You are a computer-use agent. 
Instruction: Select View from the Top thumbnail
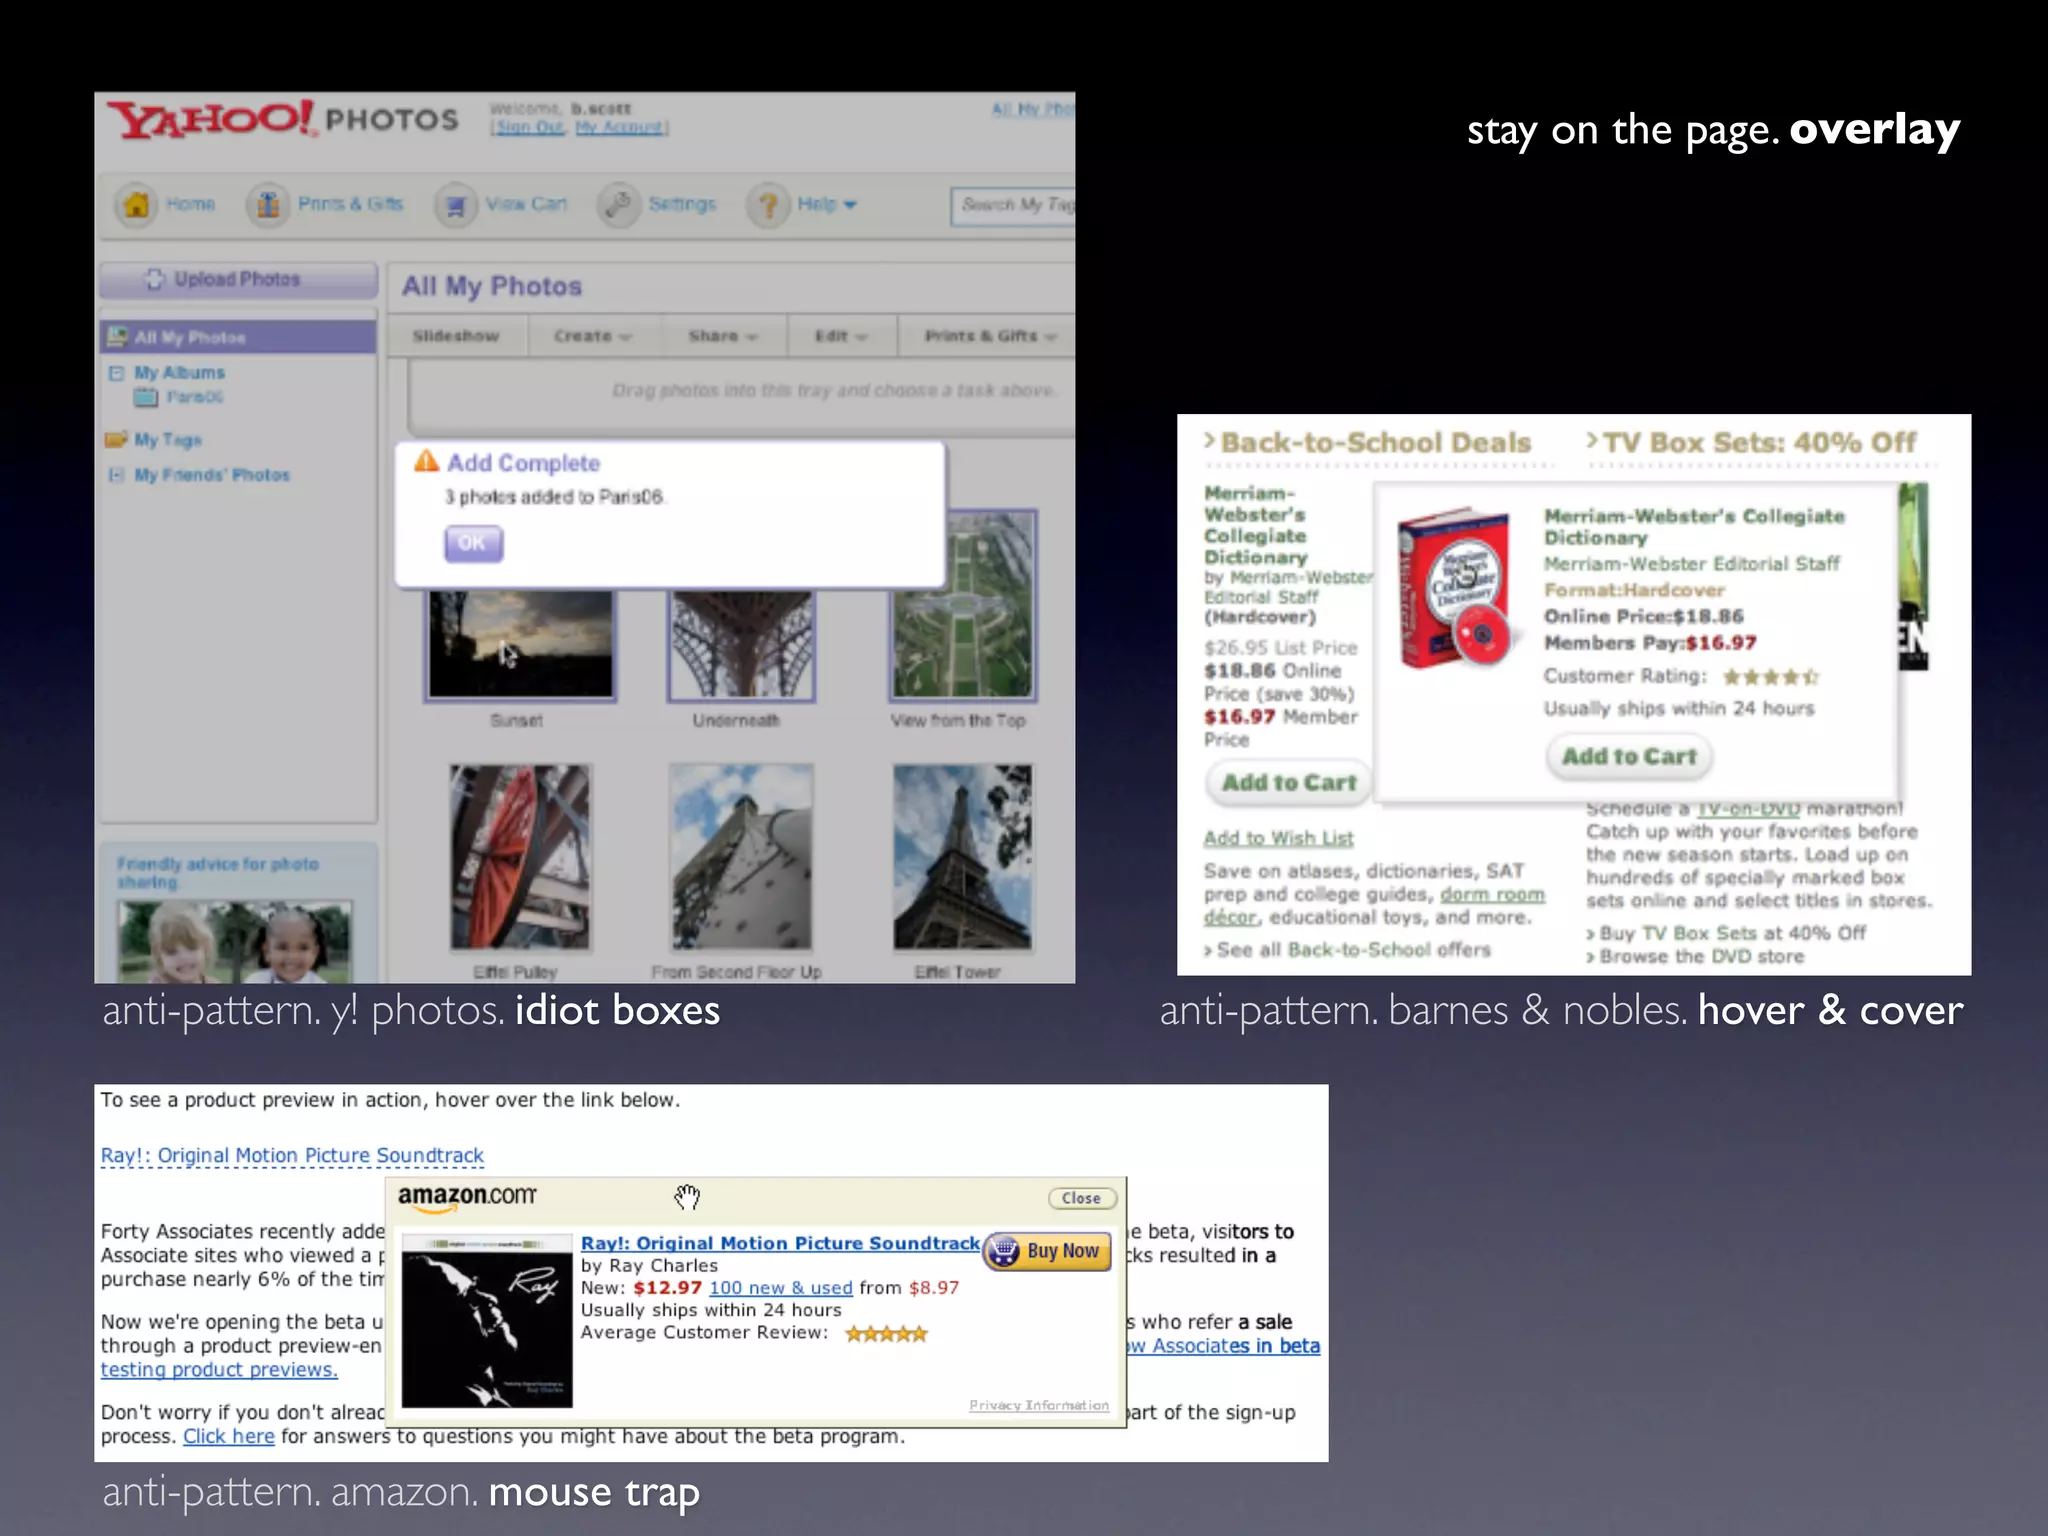click(x=962, y=605)
